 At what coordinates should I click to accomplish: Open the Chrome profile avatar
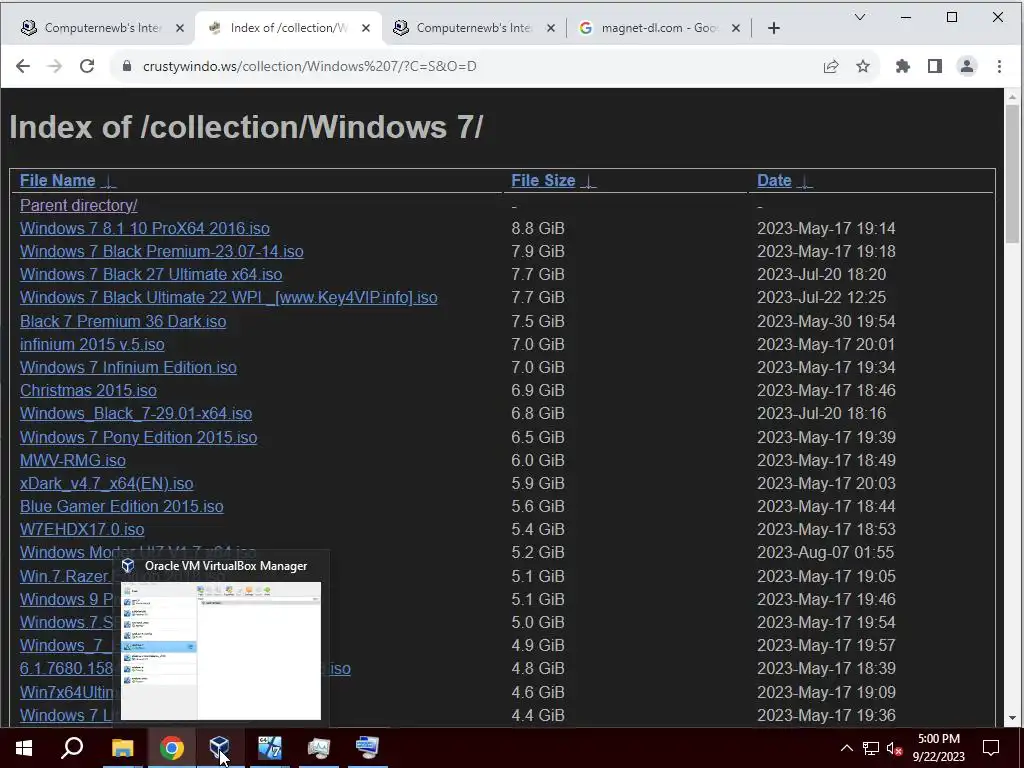tap(967, 66)
